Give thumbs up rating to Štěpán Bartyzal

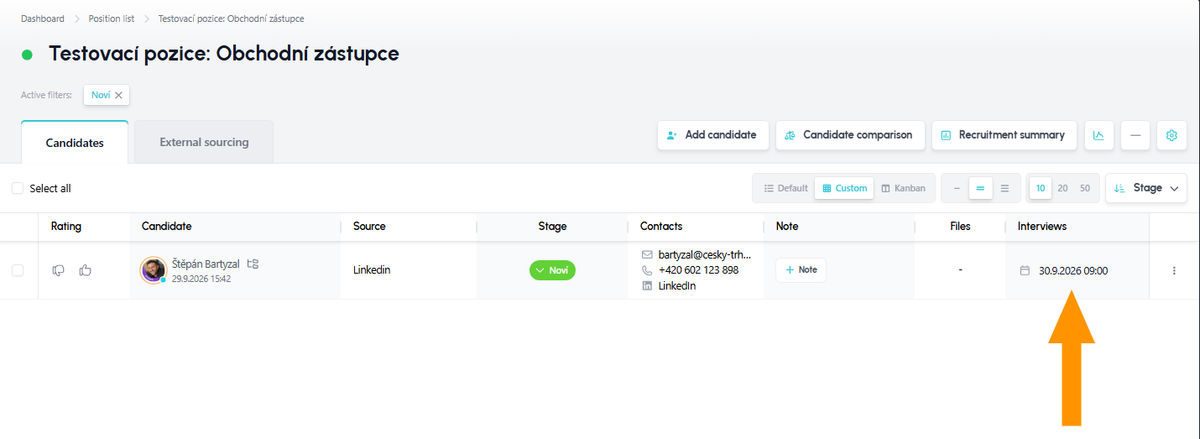point(86,270)
